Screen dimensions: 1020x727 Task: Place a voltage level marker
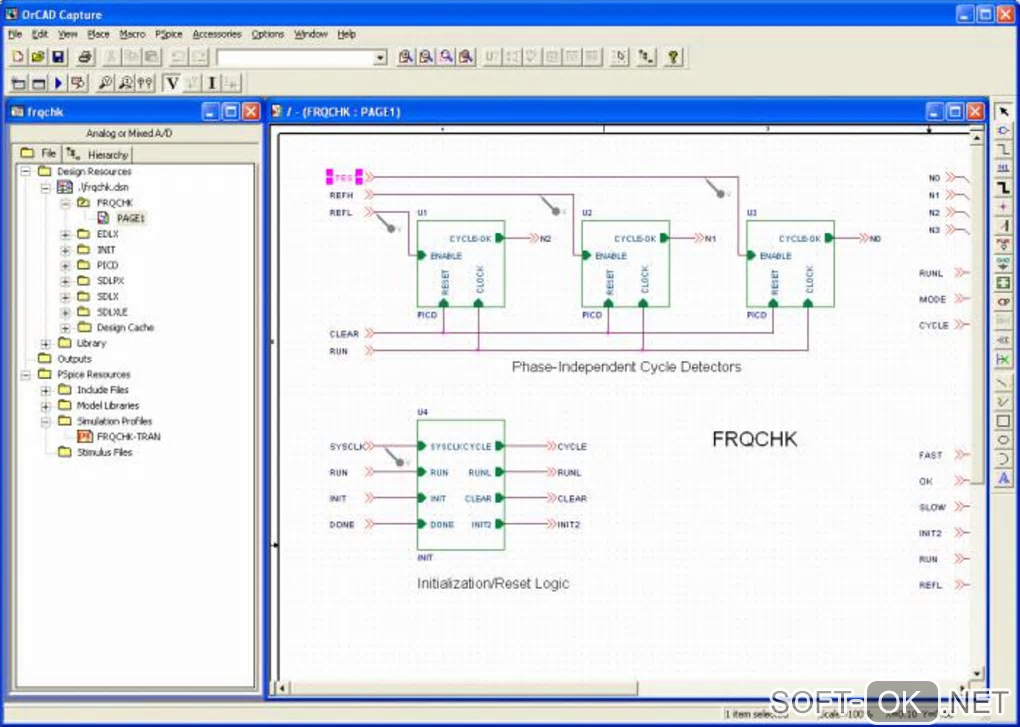(105, 83)
